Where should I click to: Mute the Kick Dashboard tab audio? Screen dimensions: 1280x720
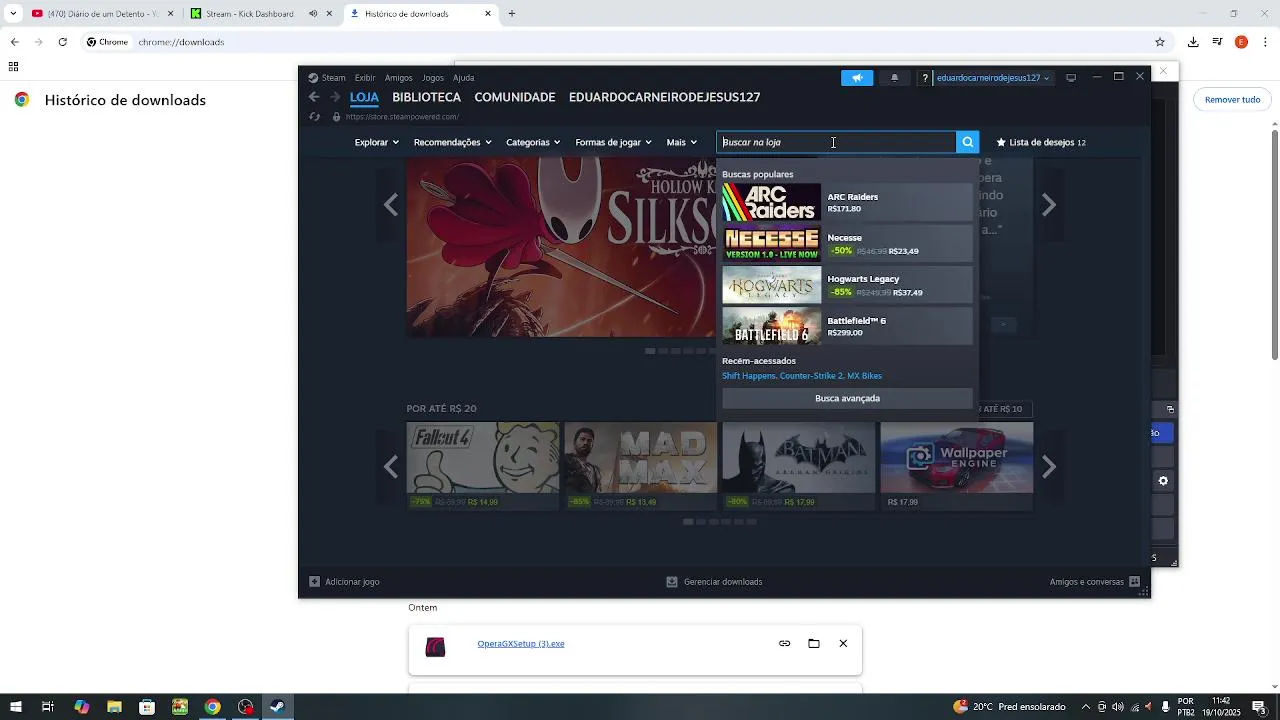coord(313,14)
